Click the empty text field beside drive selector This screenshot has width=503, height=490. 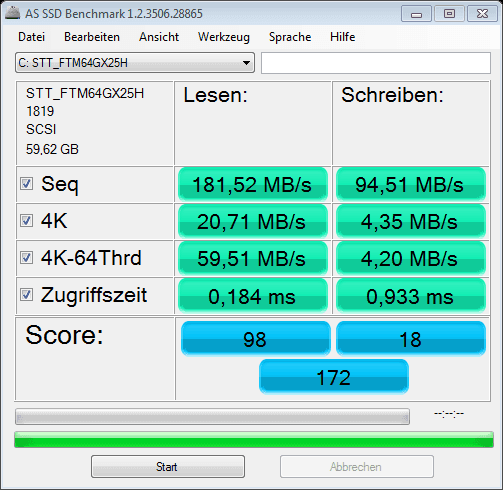376,63
